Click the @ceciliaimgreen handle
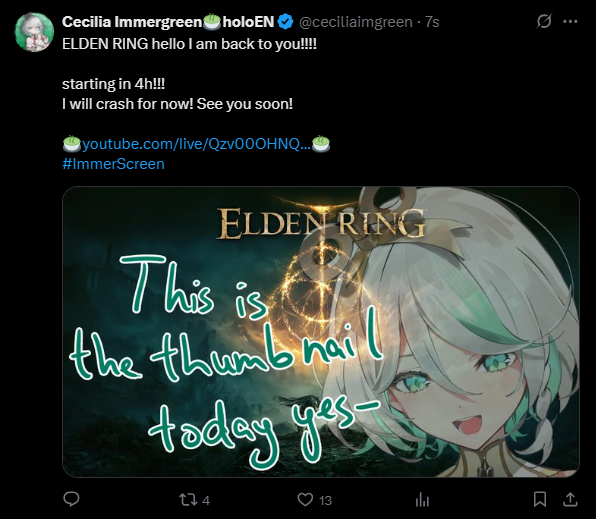 (x=356, y=22)
